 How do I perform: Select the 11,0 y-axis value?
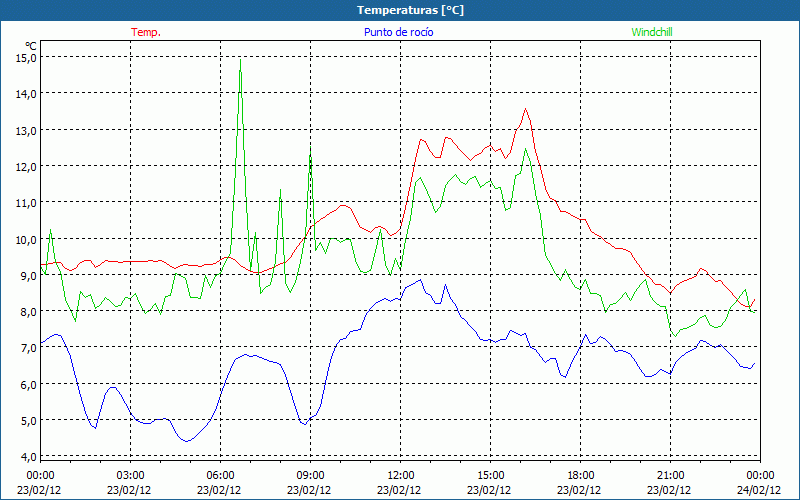[x=26, y=203]
